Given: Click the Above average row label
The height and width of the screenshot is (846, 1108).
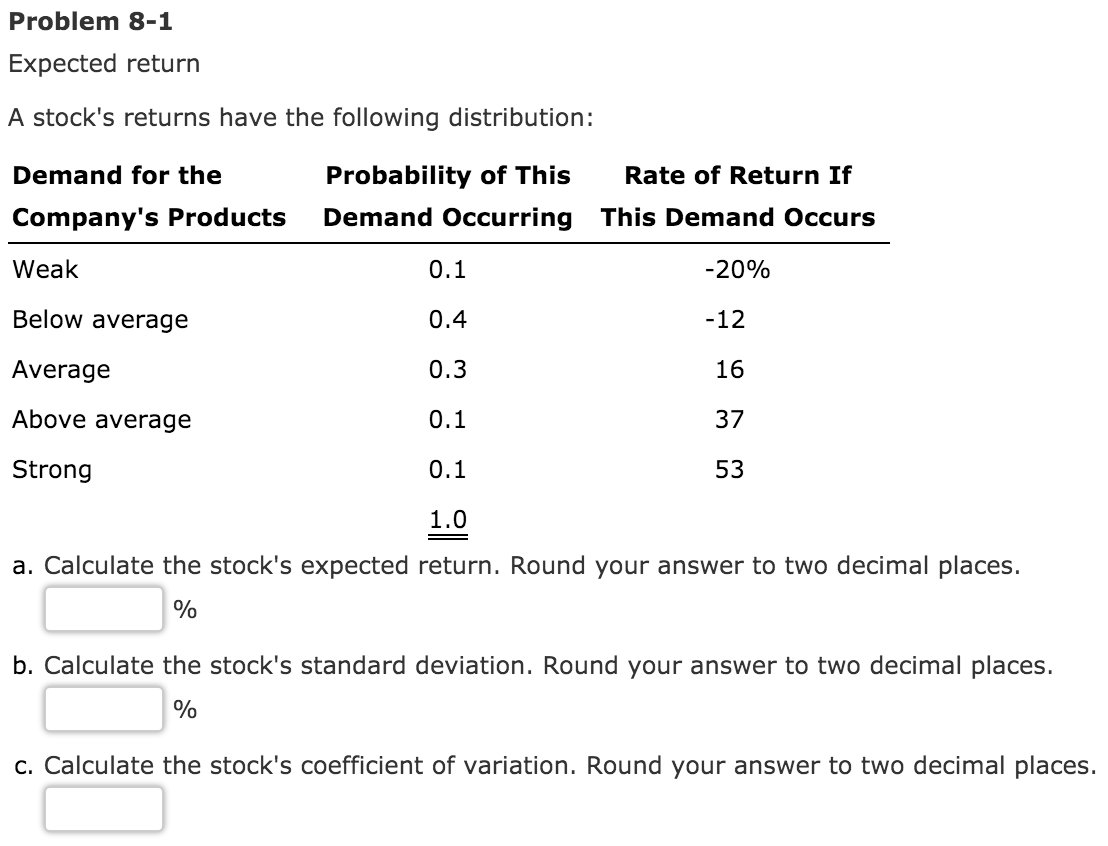Looking at the screenshot, I should point(101,420).
